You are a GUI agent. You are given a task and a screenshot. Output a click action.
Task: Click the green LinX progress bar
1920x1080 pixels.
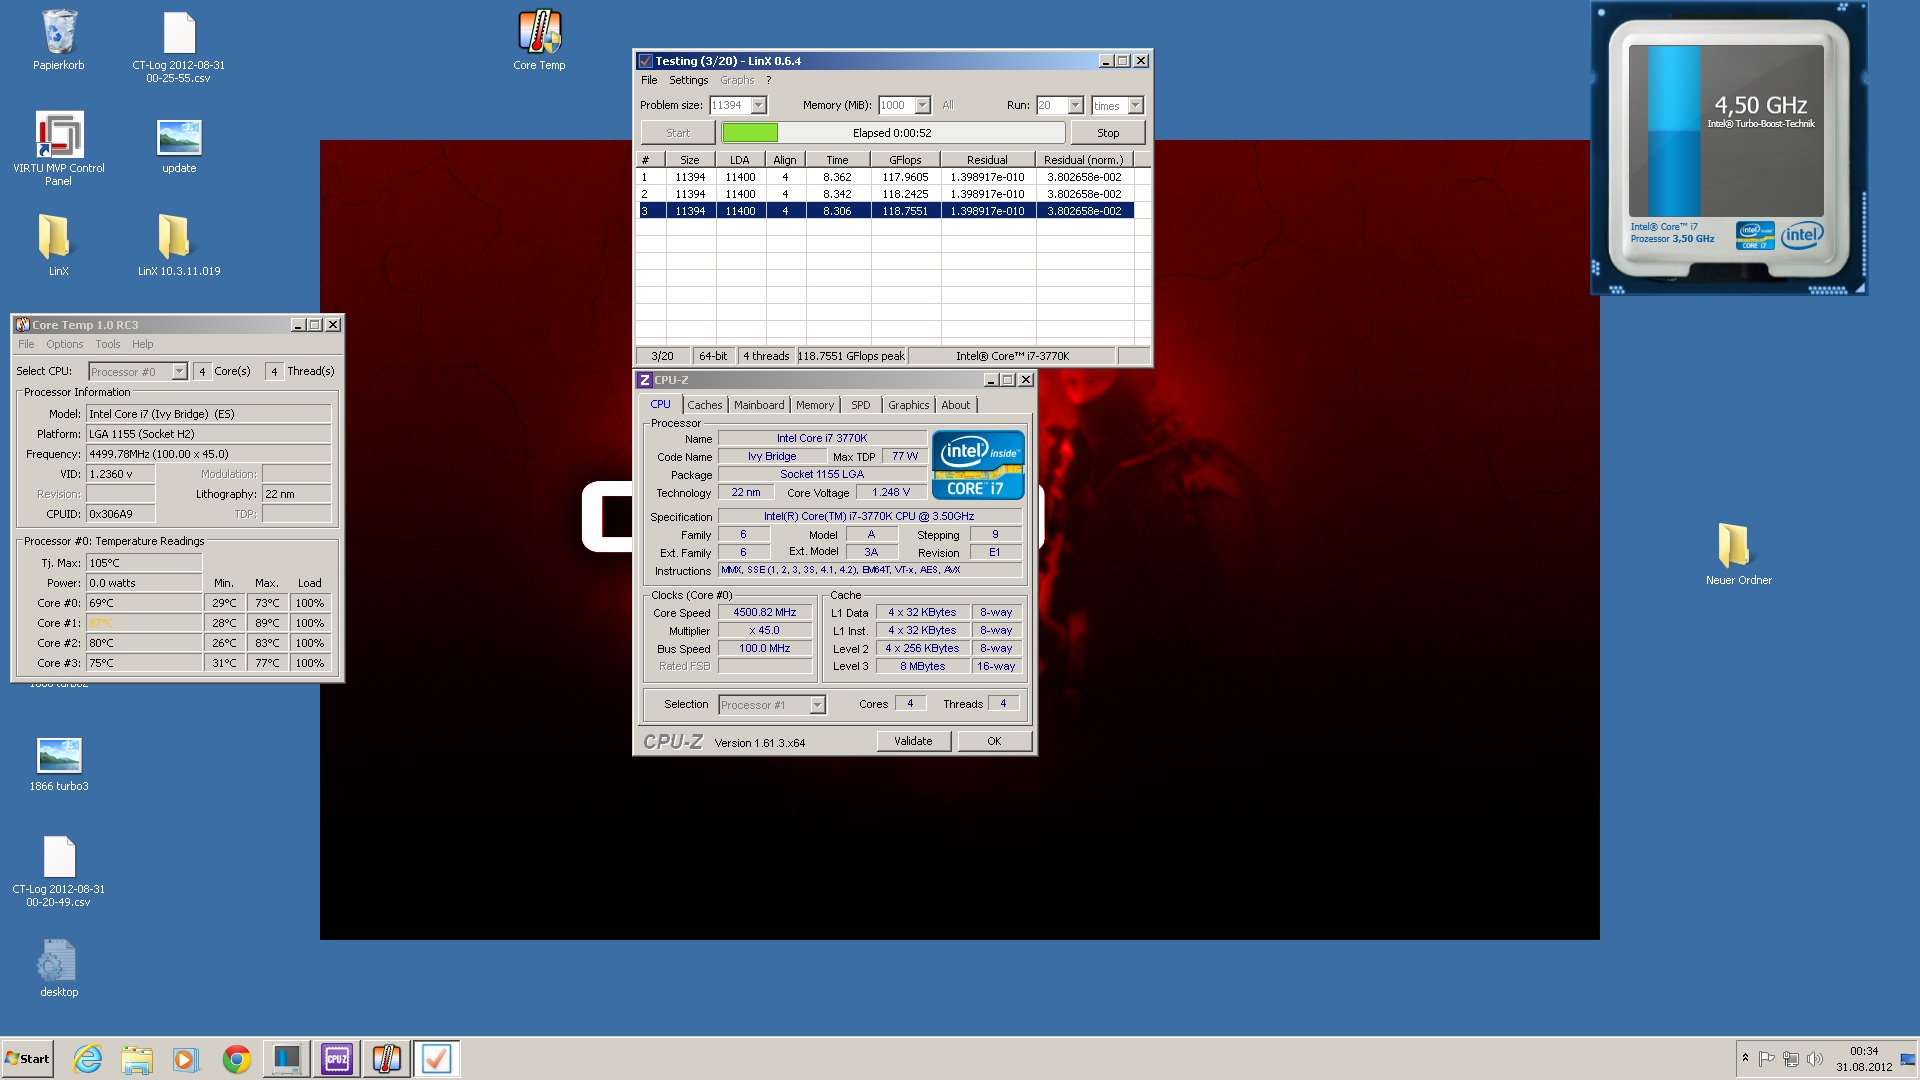coord(750,133)
